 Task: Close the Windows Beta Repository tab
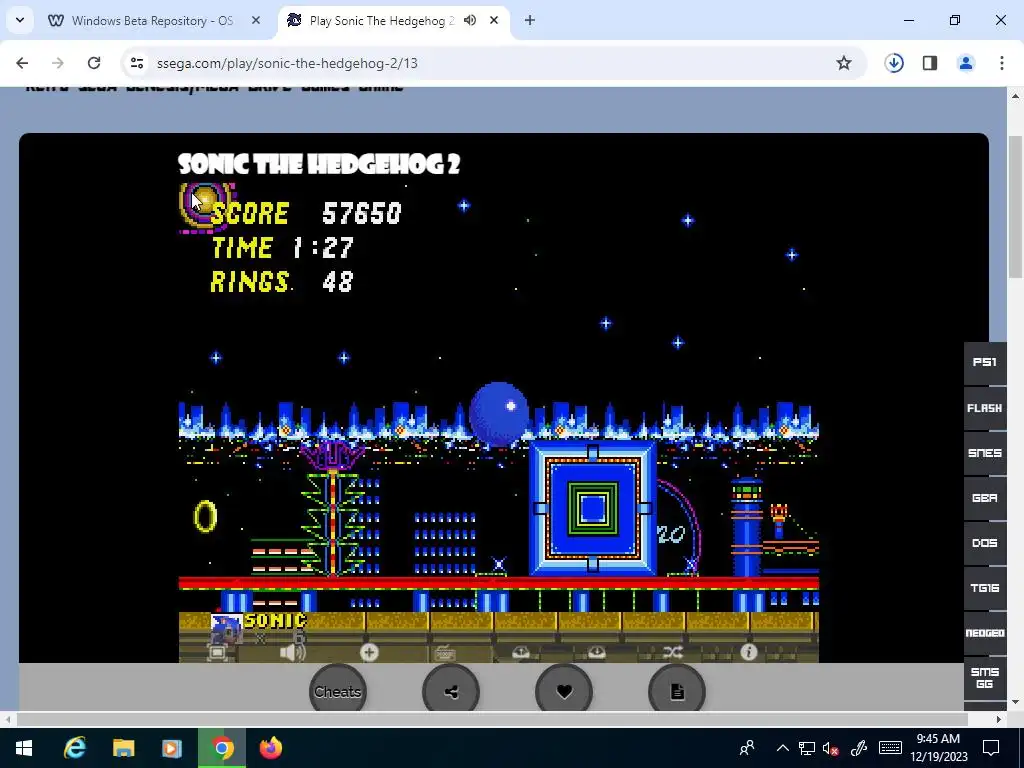click(x=256, y=20)
